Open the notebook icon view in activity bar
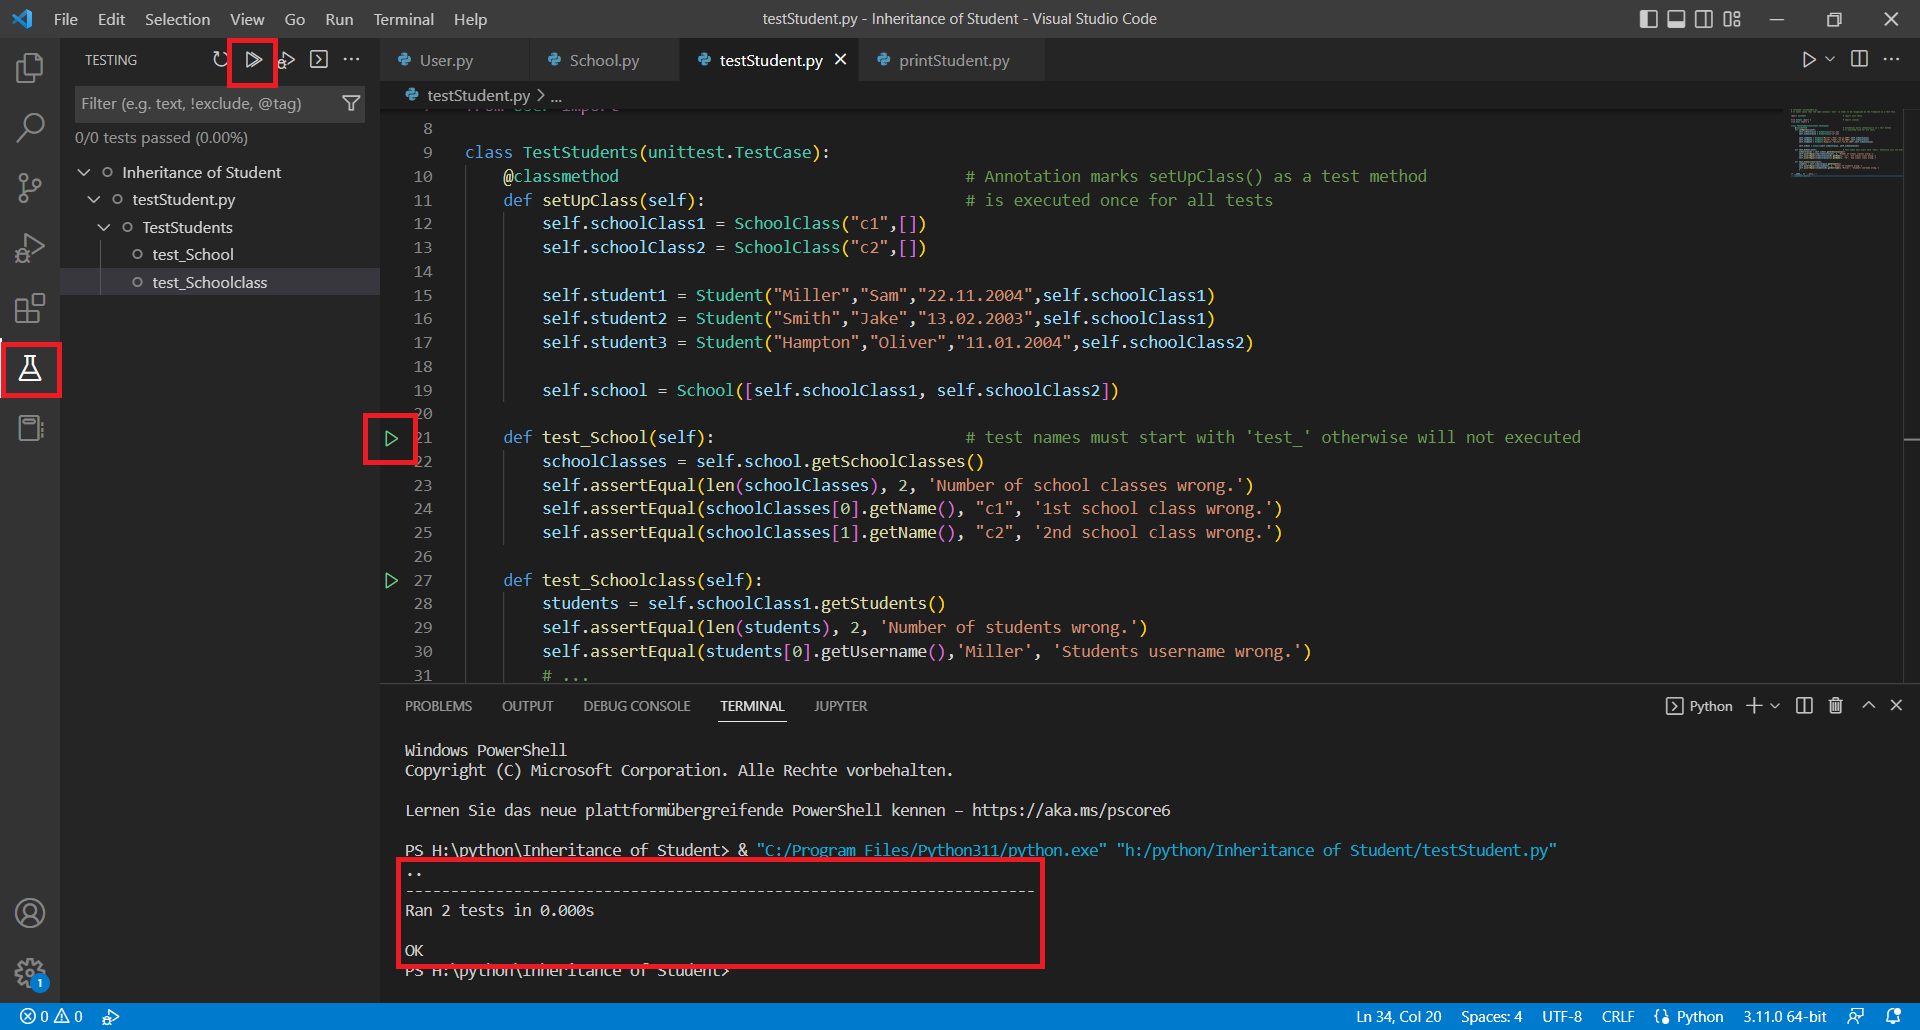The height and width of the screenshot is (1030, 1920). click(30, 429)
